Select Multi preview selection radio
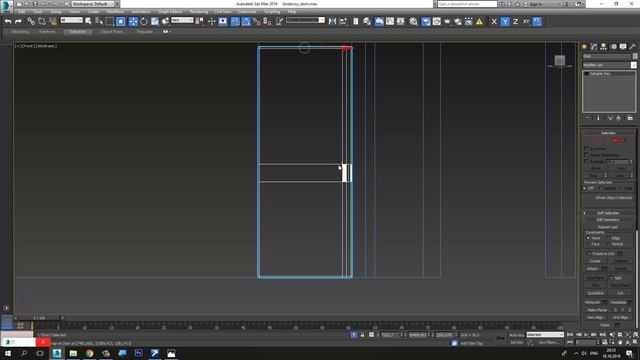The image size is (640, 360). pyautogui.click(x=621, y=188)
